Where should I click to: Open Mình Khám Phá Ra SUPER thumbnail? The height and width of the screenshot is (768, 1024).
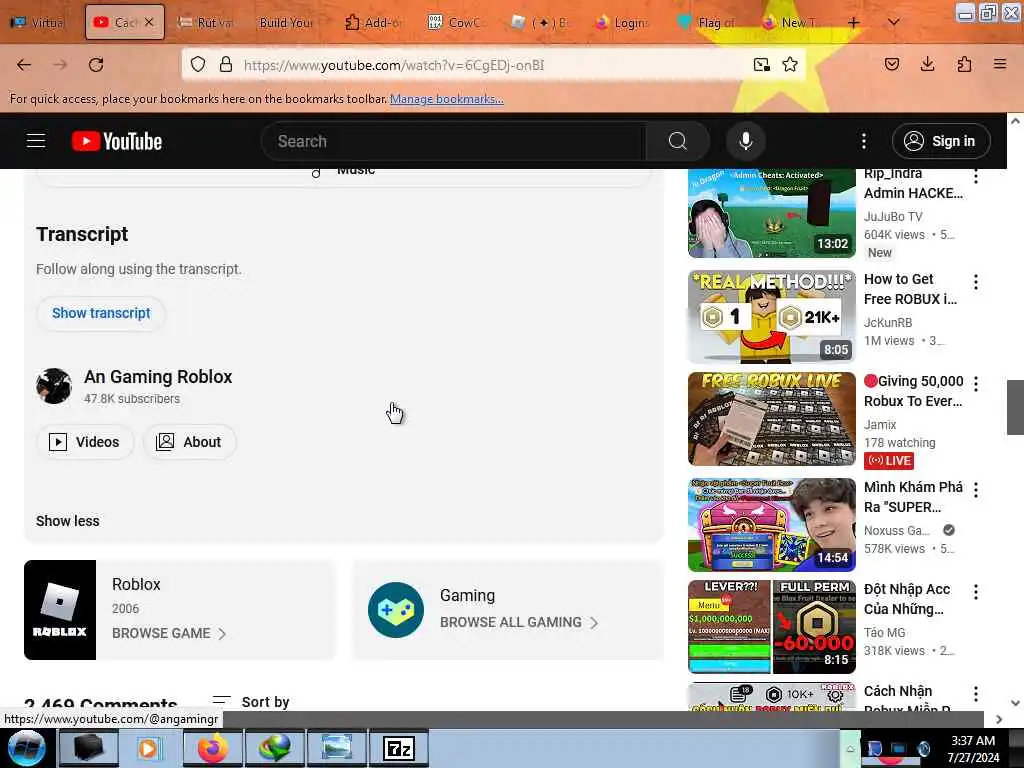[x=771, y=525]
